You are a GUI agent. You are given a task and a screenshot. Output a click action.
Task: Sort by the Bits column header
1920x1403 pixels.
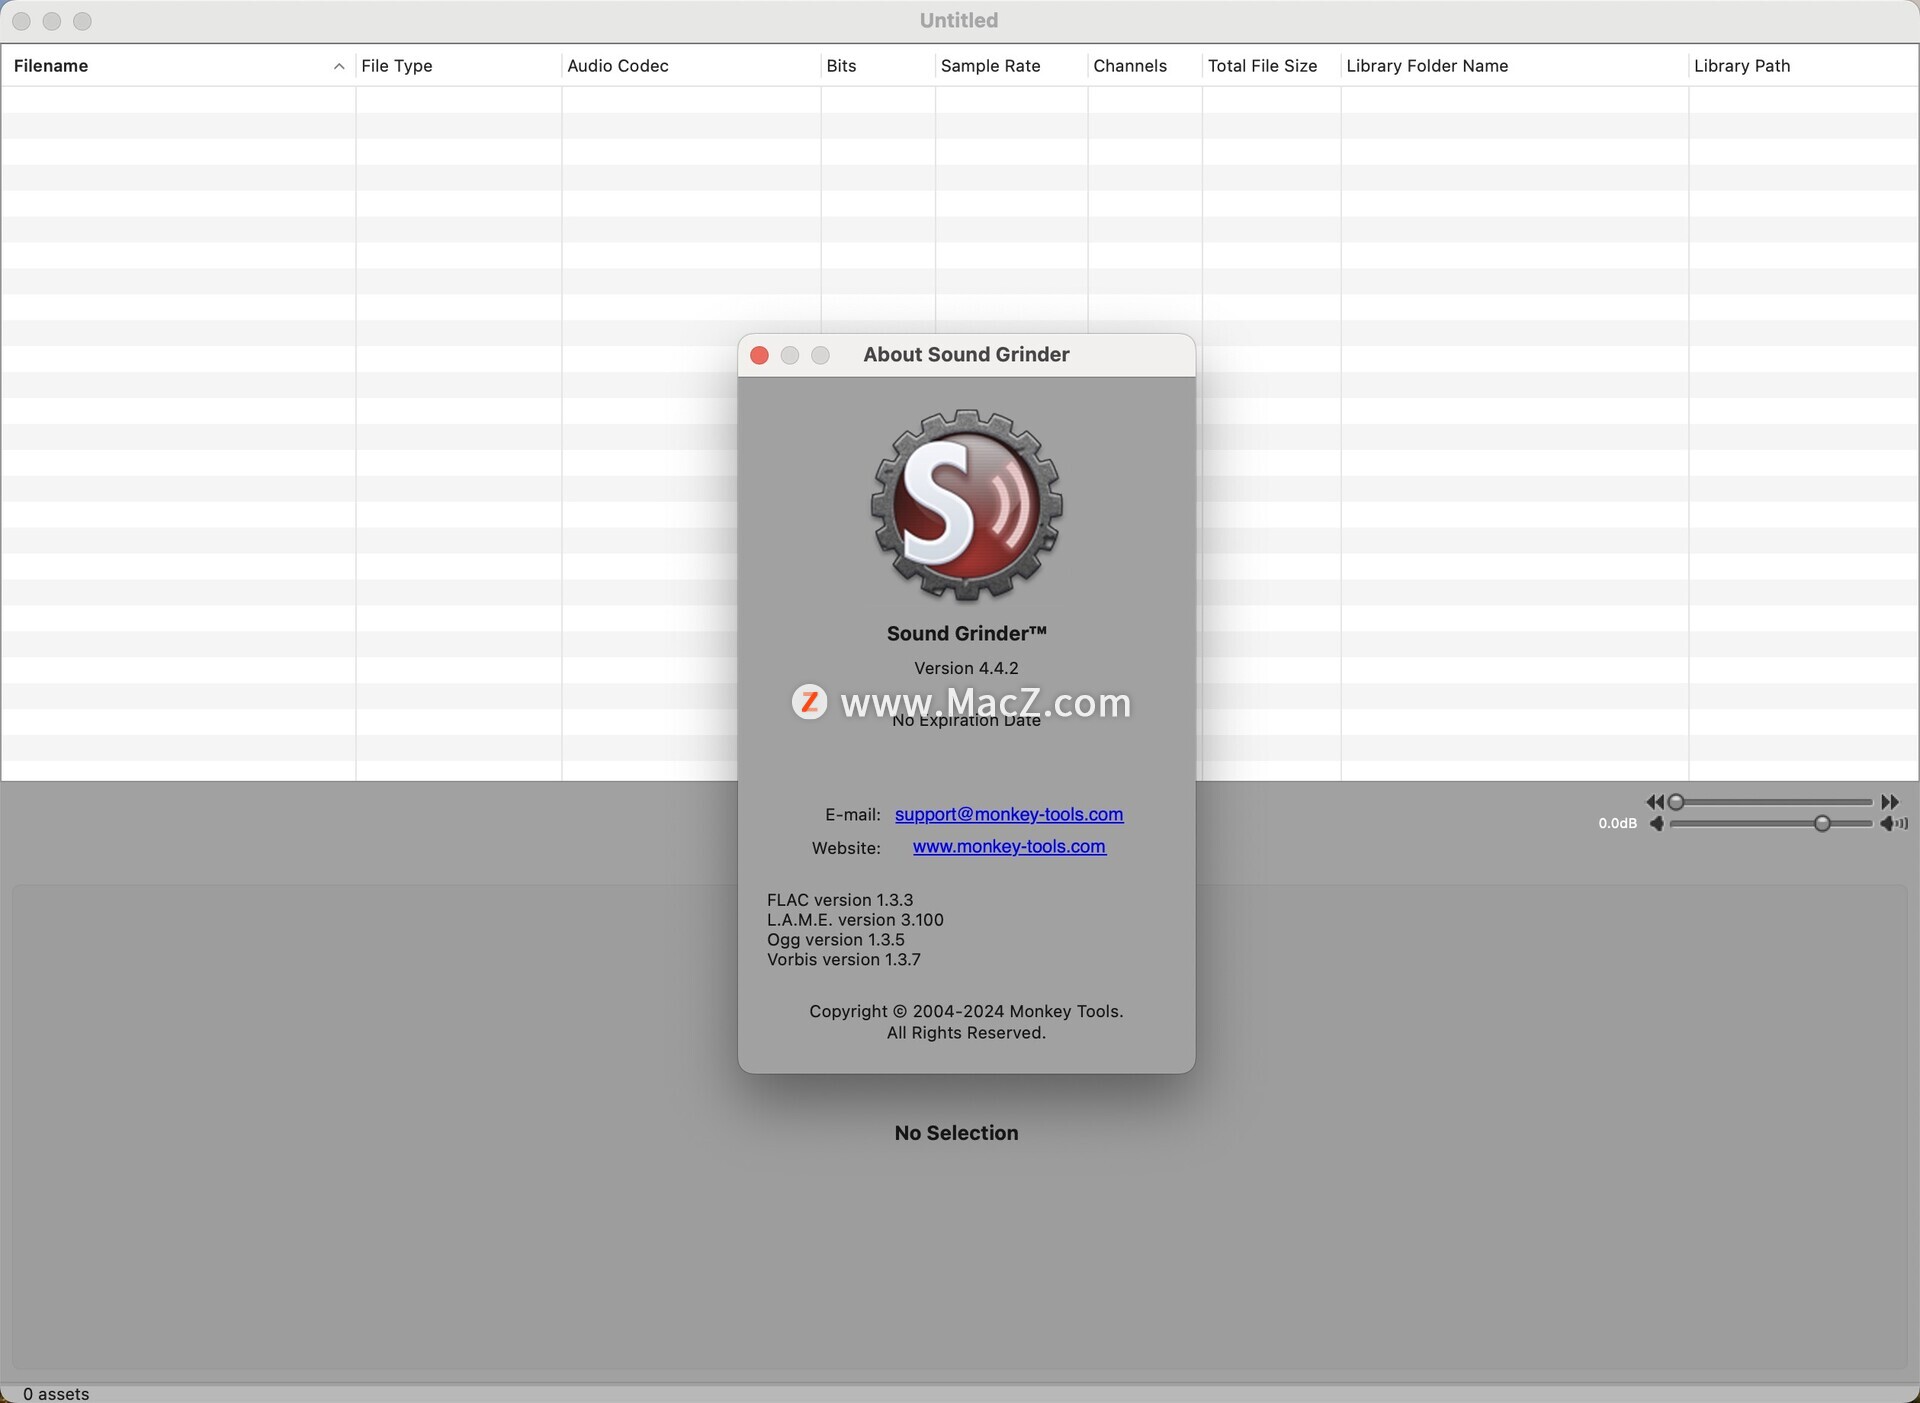(878, 66)
